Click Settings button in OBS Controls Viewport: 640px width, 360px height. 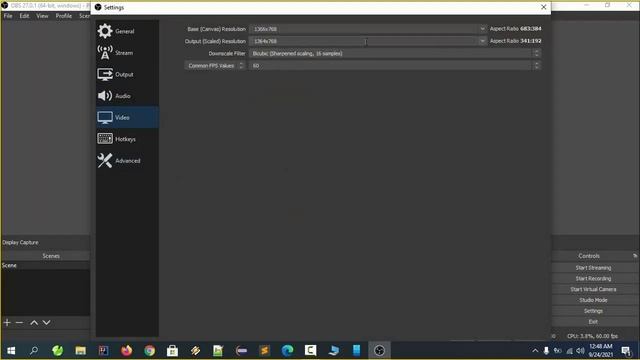coord(593,311)
